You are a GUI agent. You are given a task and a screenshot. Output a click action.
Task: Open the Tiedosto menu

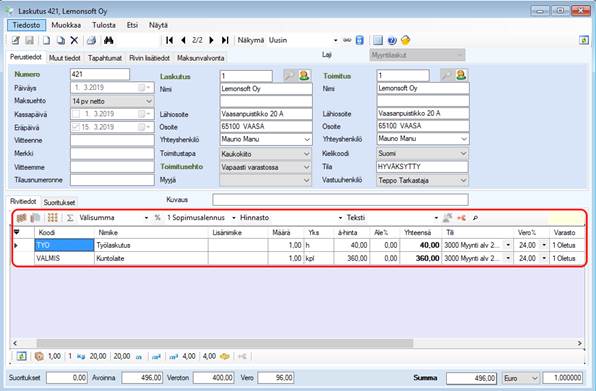26,25
